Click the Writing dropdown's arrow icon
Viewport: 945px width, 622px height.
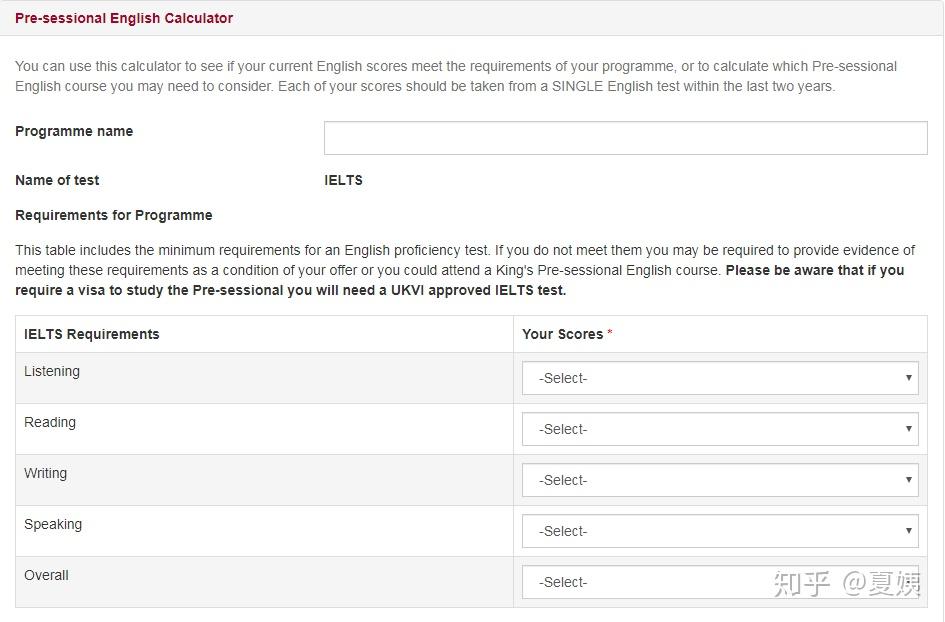908,480
